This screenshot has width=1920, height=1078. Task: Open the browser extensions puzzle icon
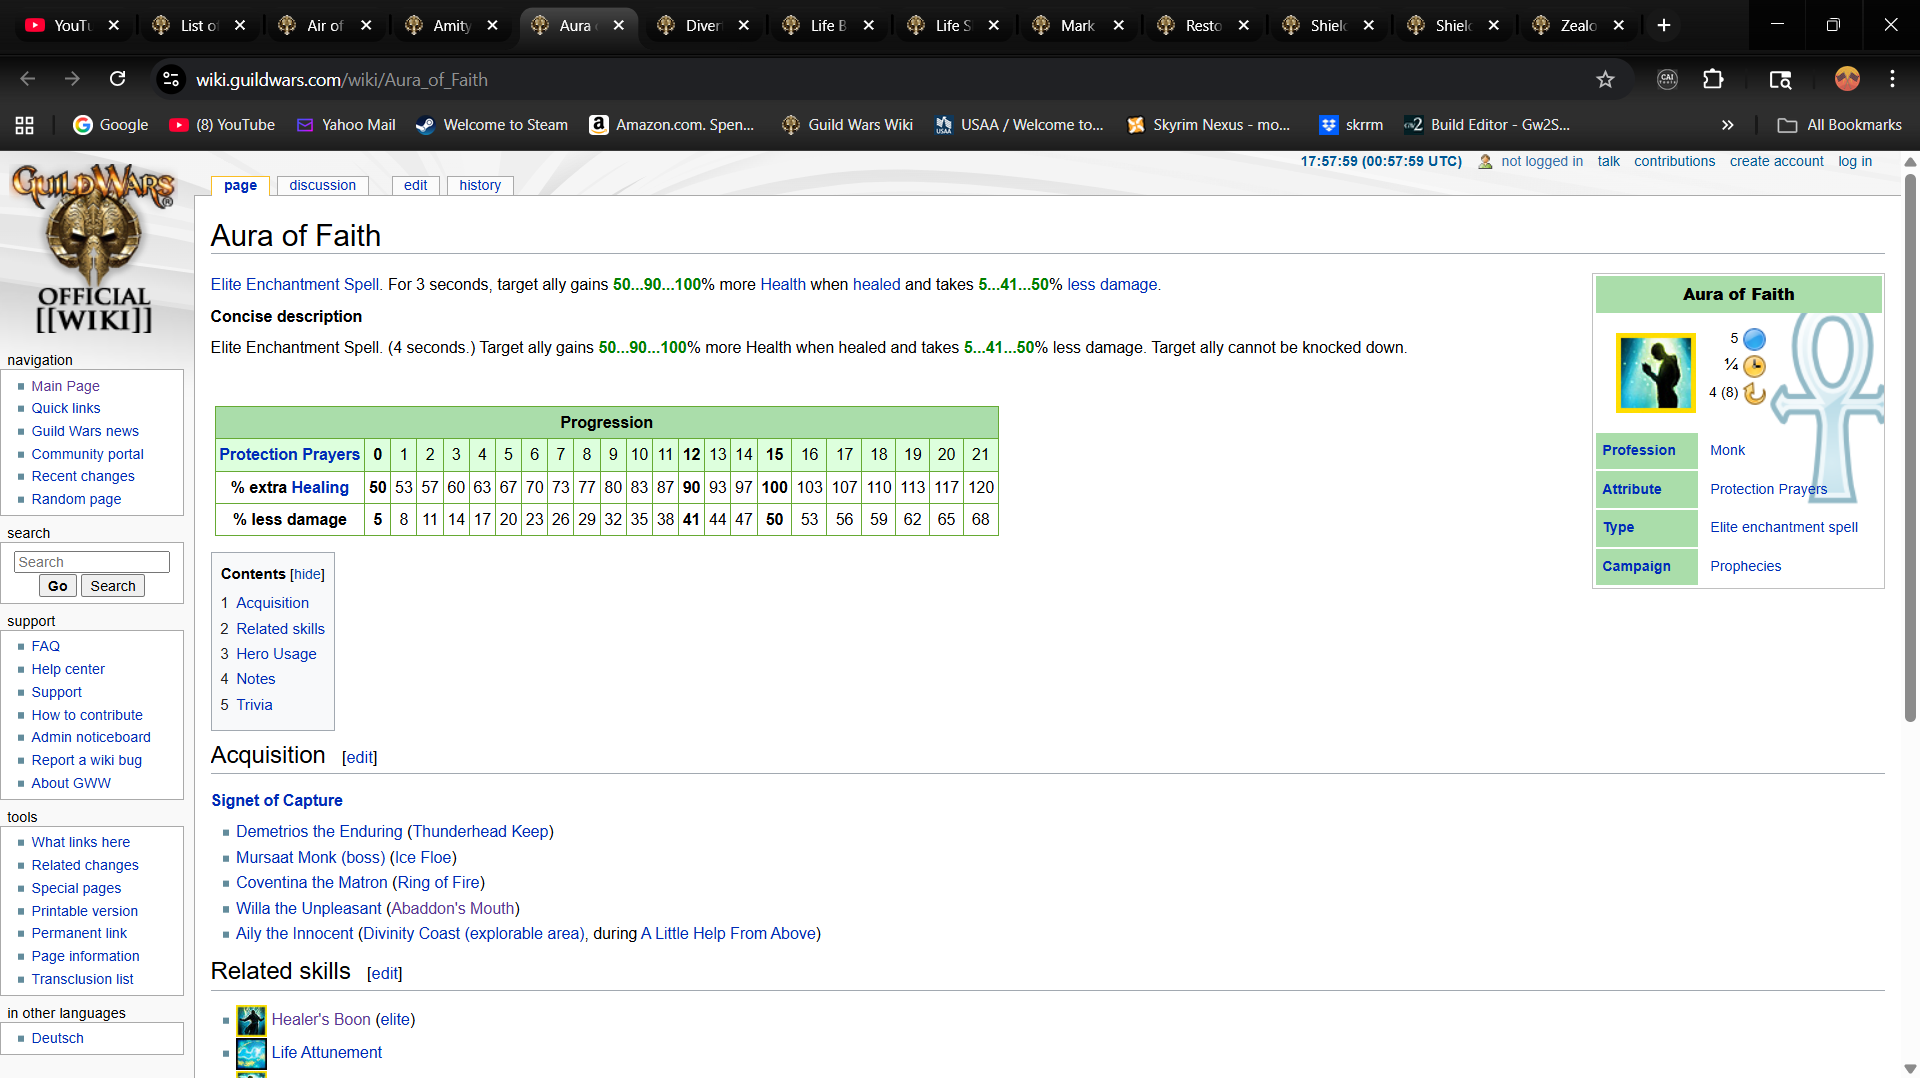1713,79
